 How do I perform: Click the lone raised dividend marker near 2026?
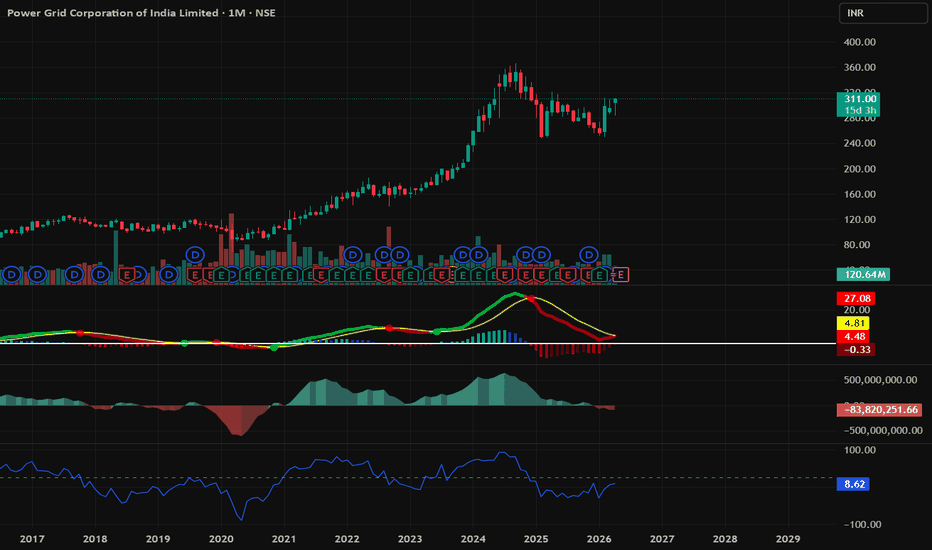(588, 255)
